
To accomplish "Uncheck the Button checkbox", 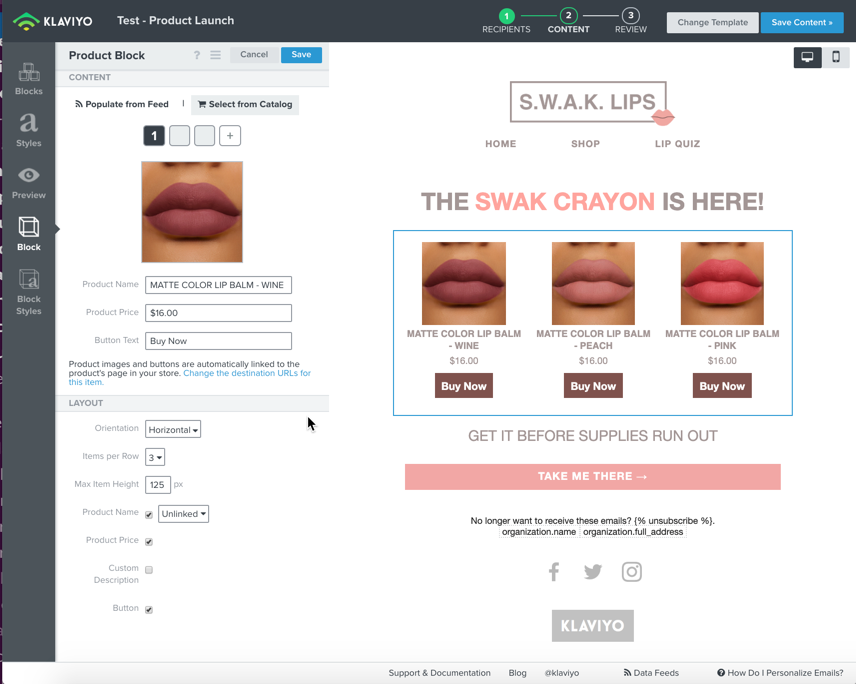I will (x=149, y=610).
